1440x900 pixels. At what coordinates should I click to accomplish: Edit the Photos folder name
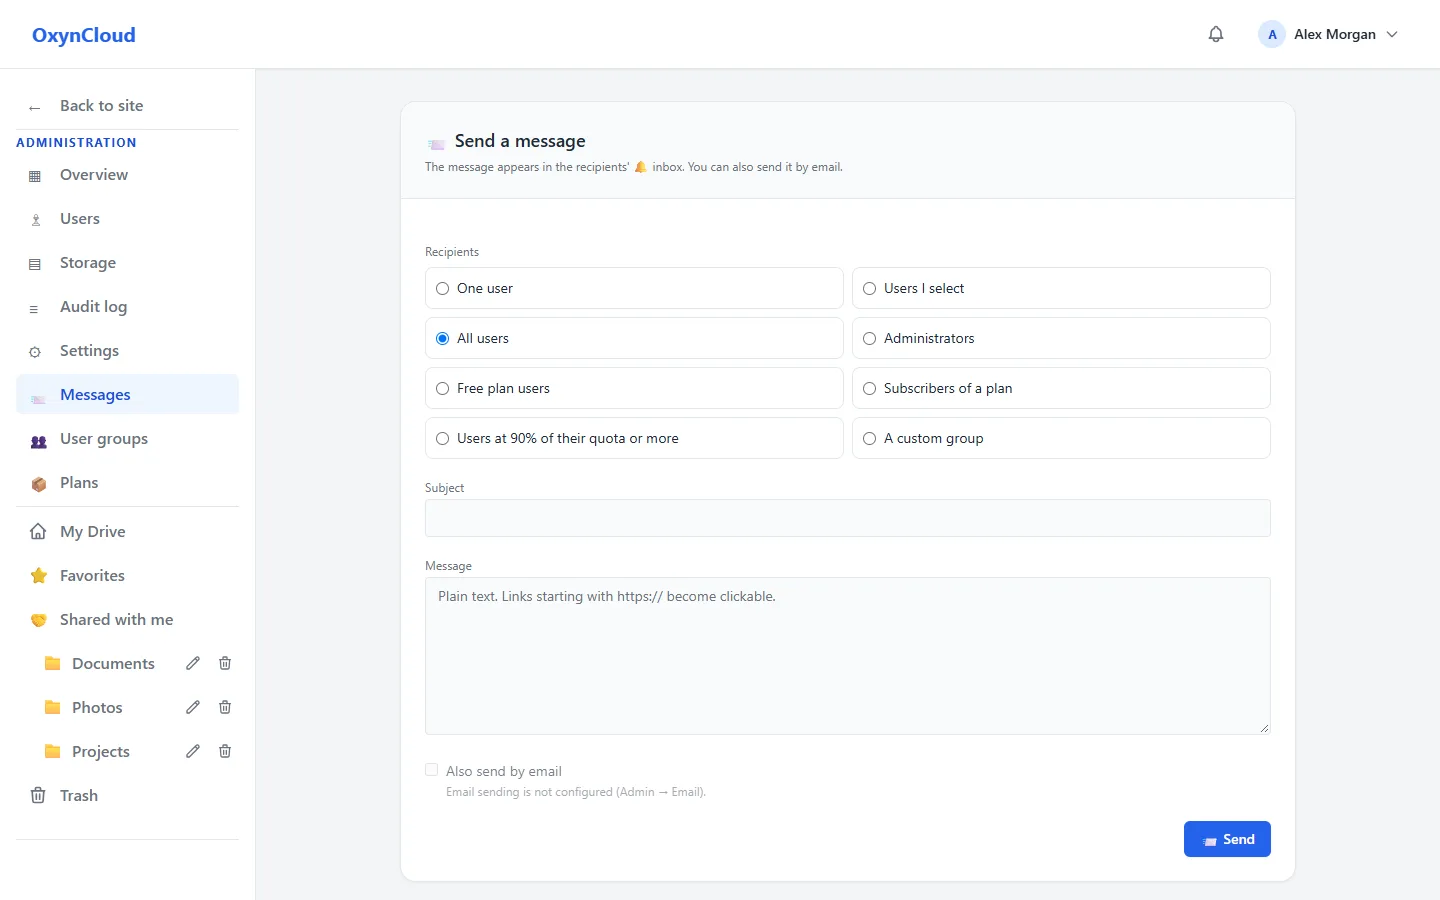(193, 707)
